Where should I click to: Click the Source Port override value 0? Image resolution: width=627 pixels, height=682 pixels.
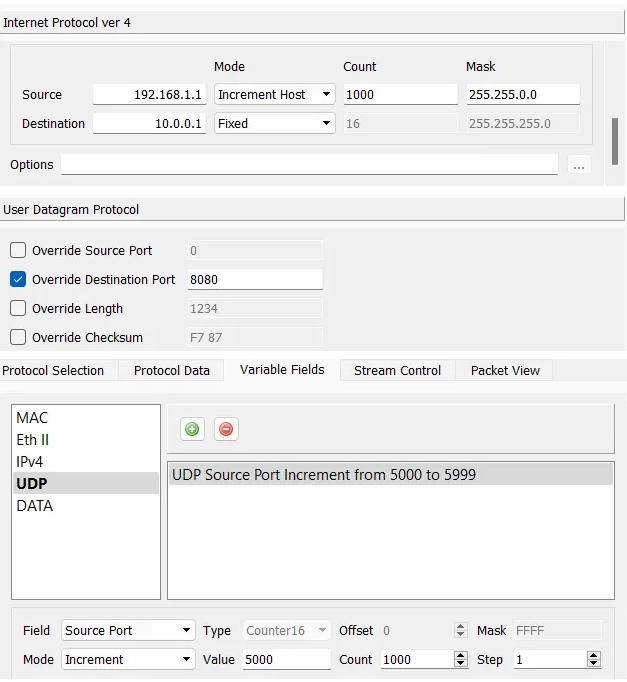click(x=255, y=251)
